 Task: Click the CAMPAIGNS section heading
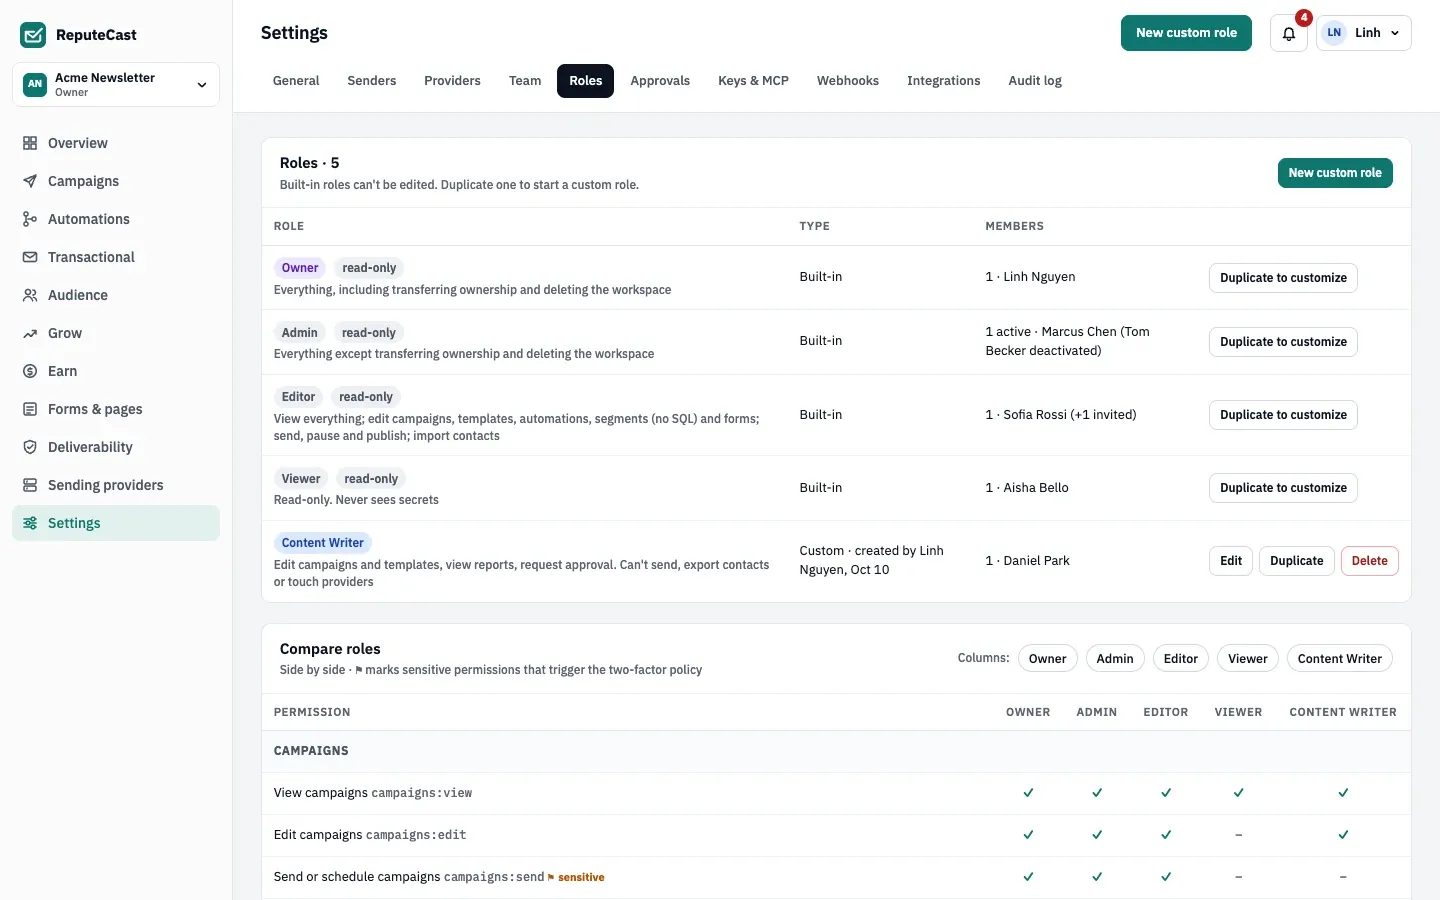(x=311, y=751)
